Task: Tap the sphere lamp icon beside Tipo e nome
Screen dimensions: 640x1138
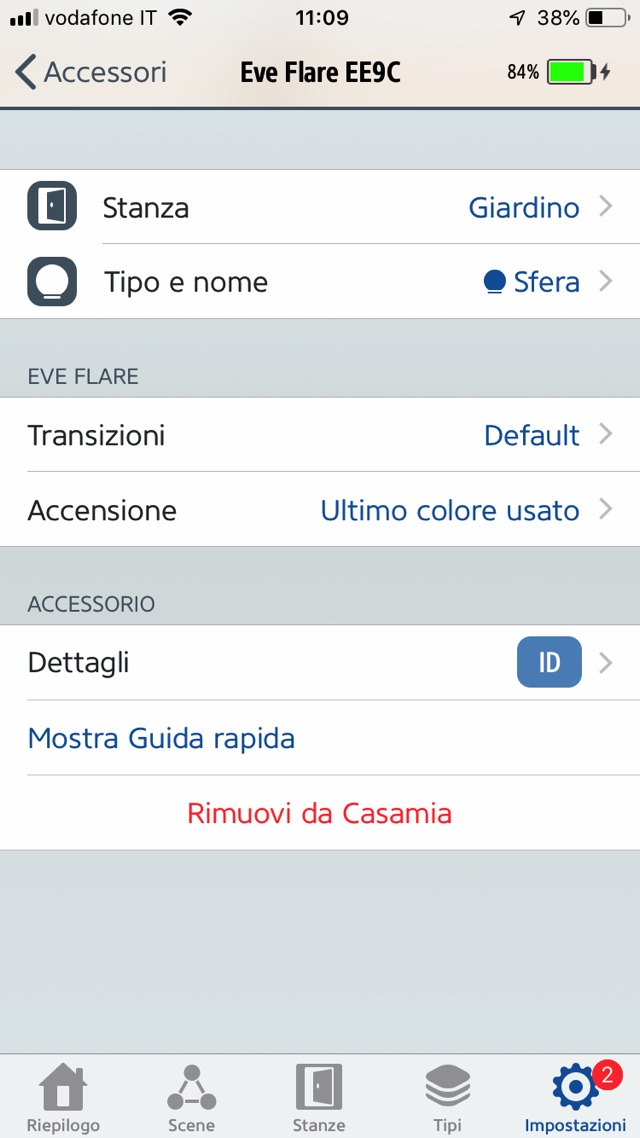Action: click(x=52, y=282)
